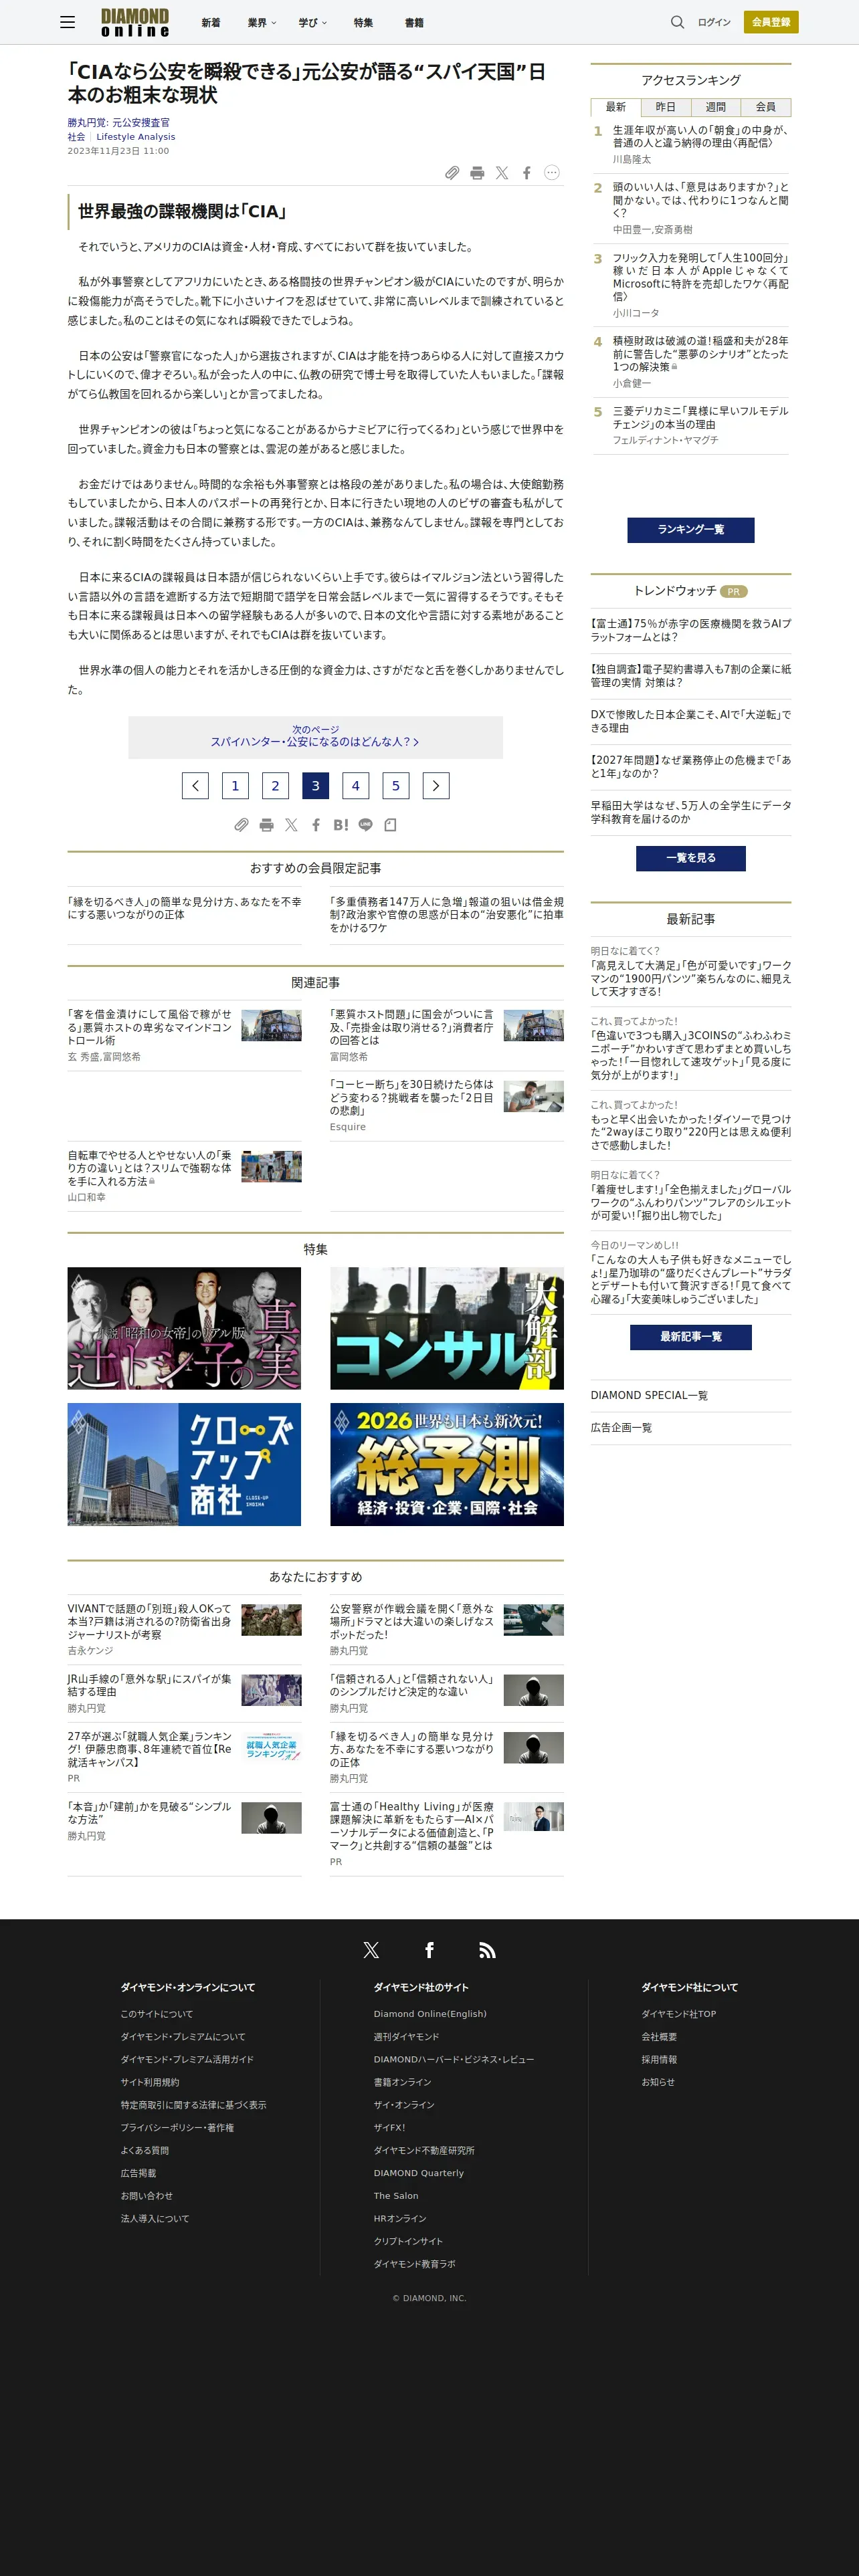Go to page 1 of article
The height and width of the screenshot is (2576, 859).
pos(235,785)
